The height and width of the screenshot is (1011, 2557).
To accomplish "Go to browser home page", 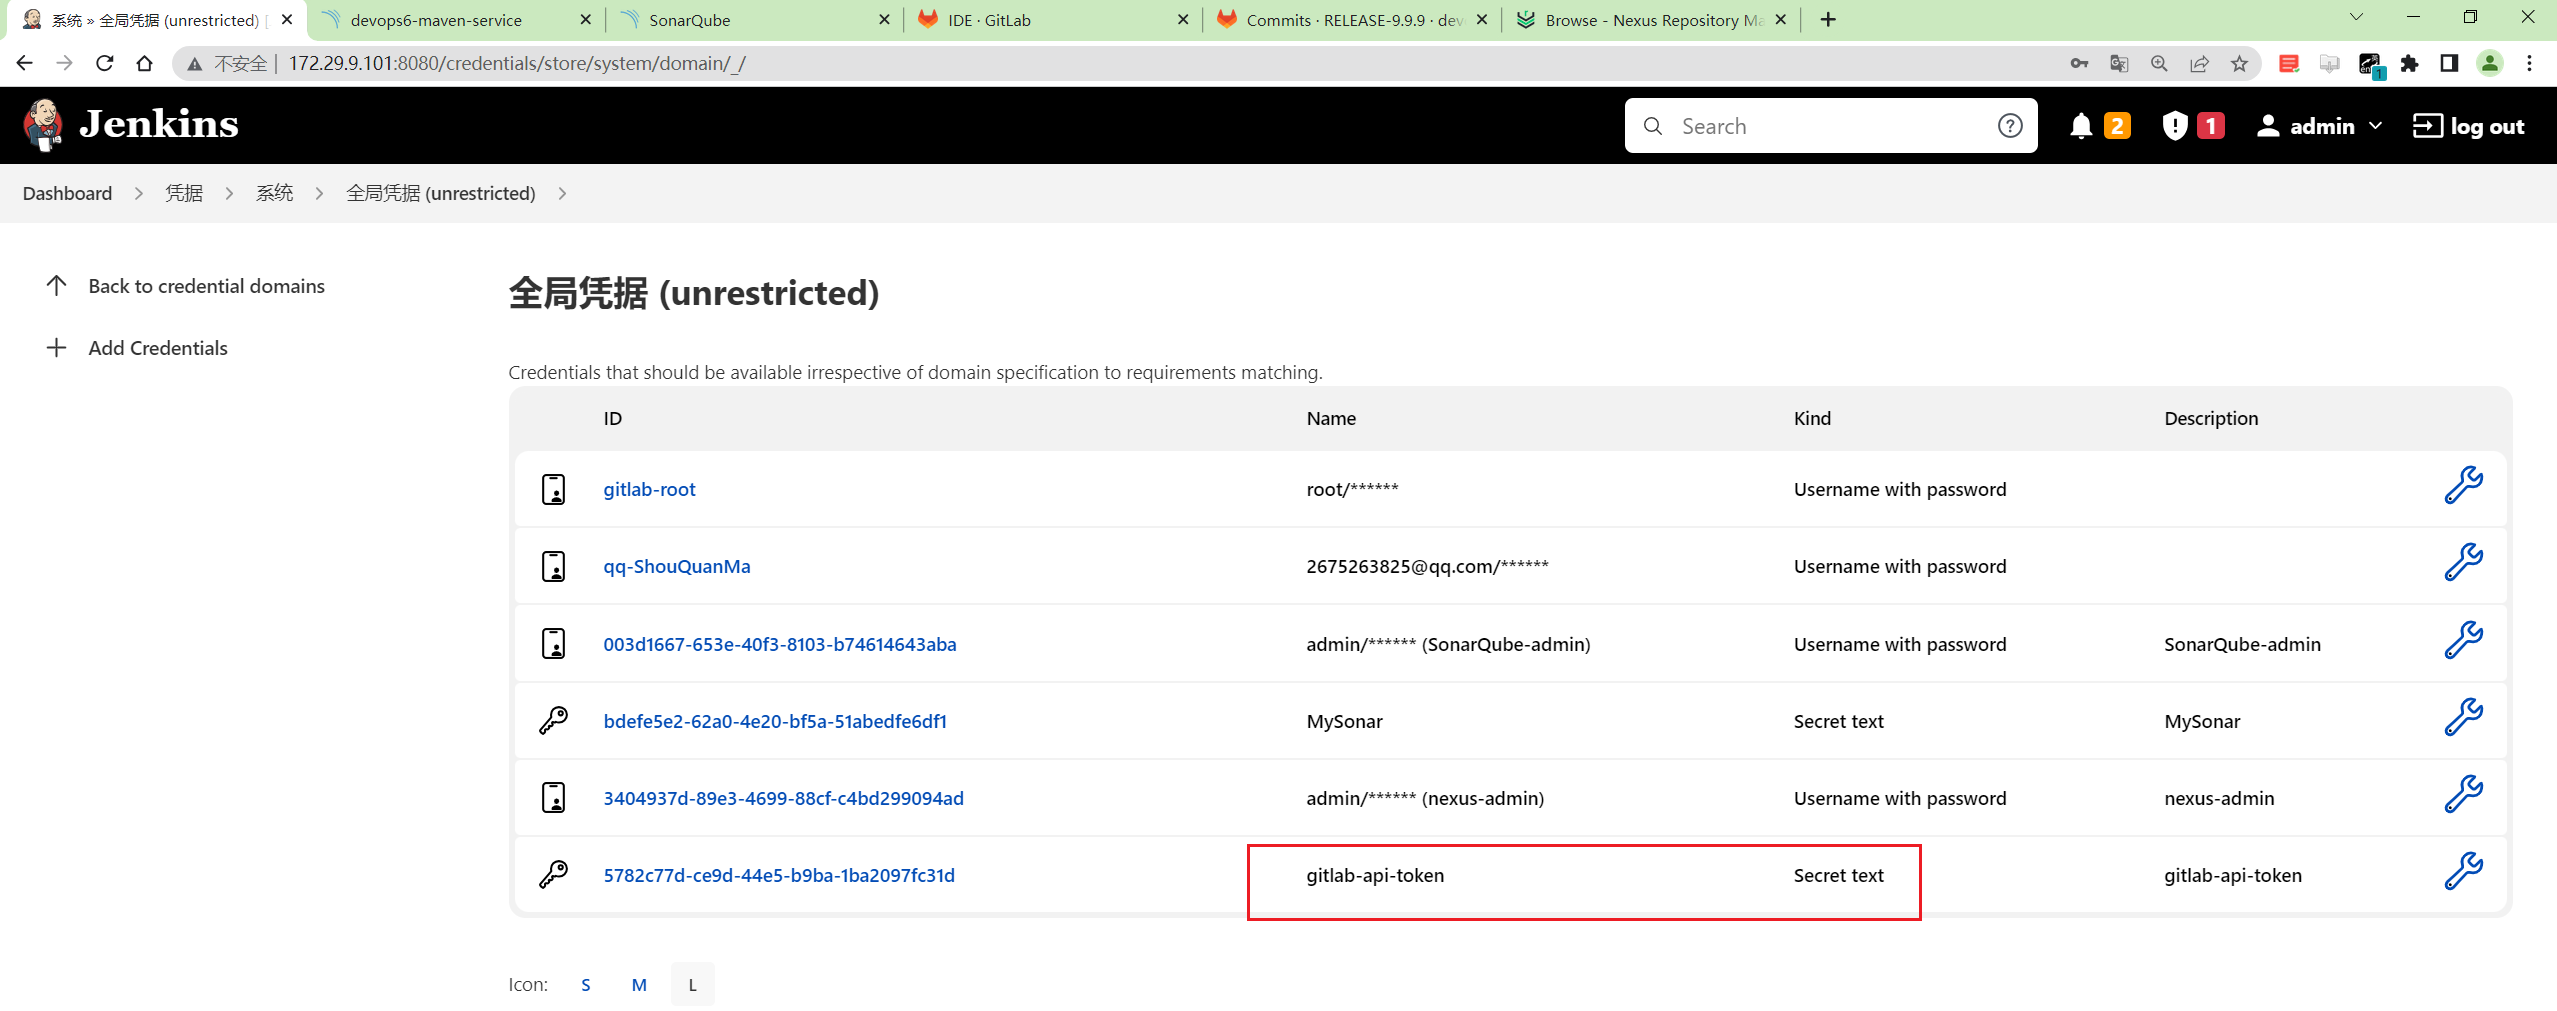I will pyautogui.click(x=145, y=63).
